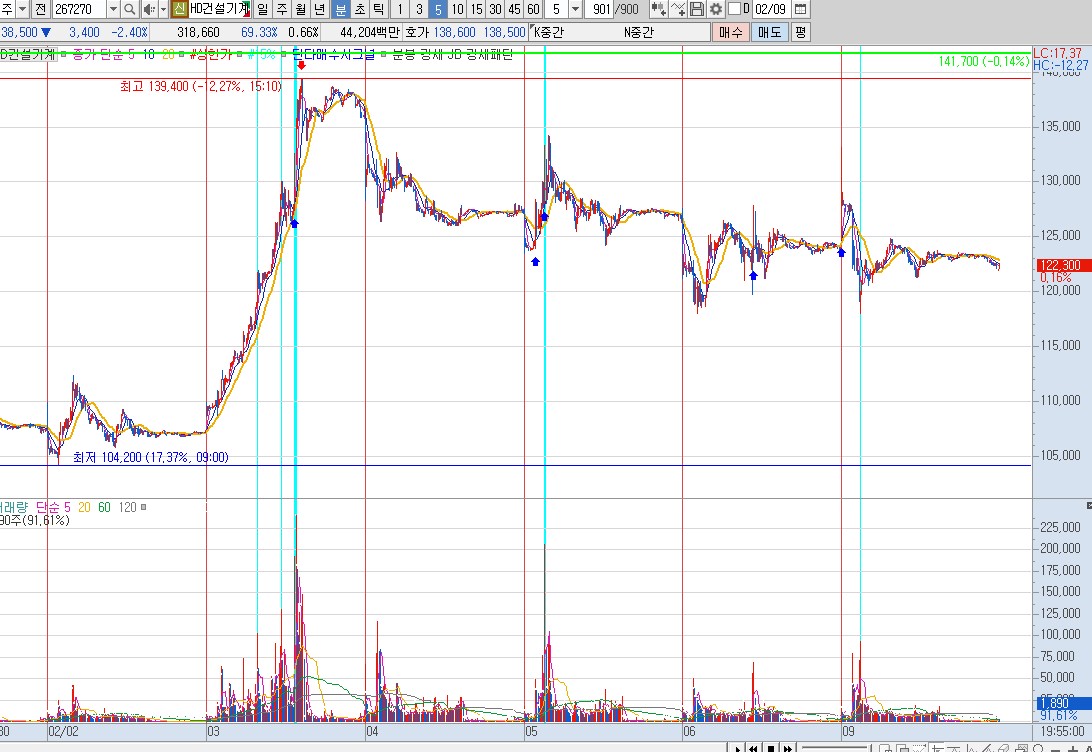This screenshot has width=1092, height=752.
Task: Click the 02/09 date input field
Action: click(771, 9)
